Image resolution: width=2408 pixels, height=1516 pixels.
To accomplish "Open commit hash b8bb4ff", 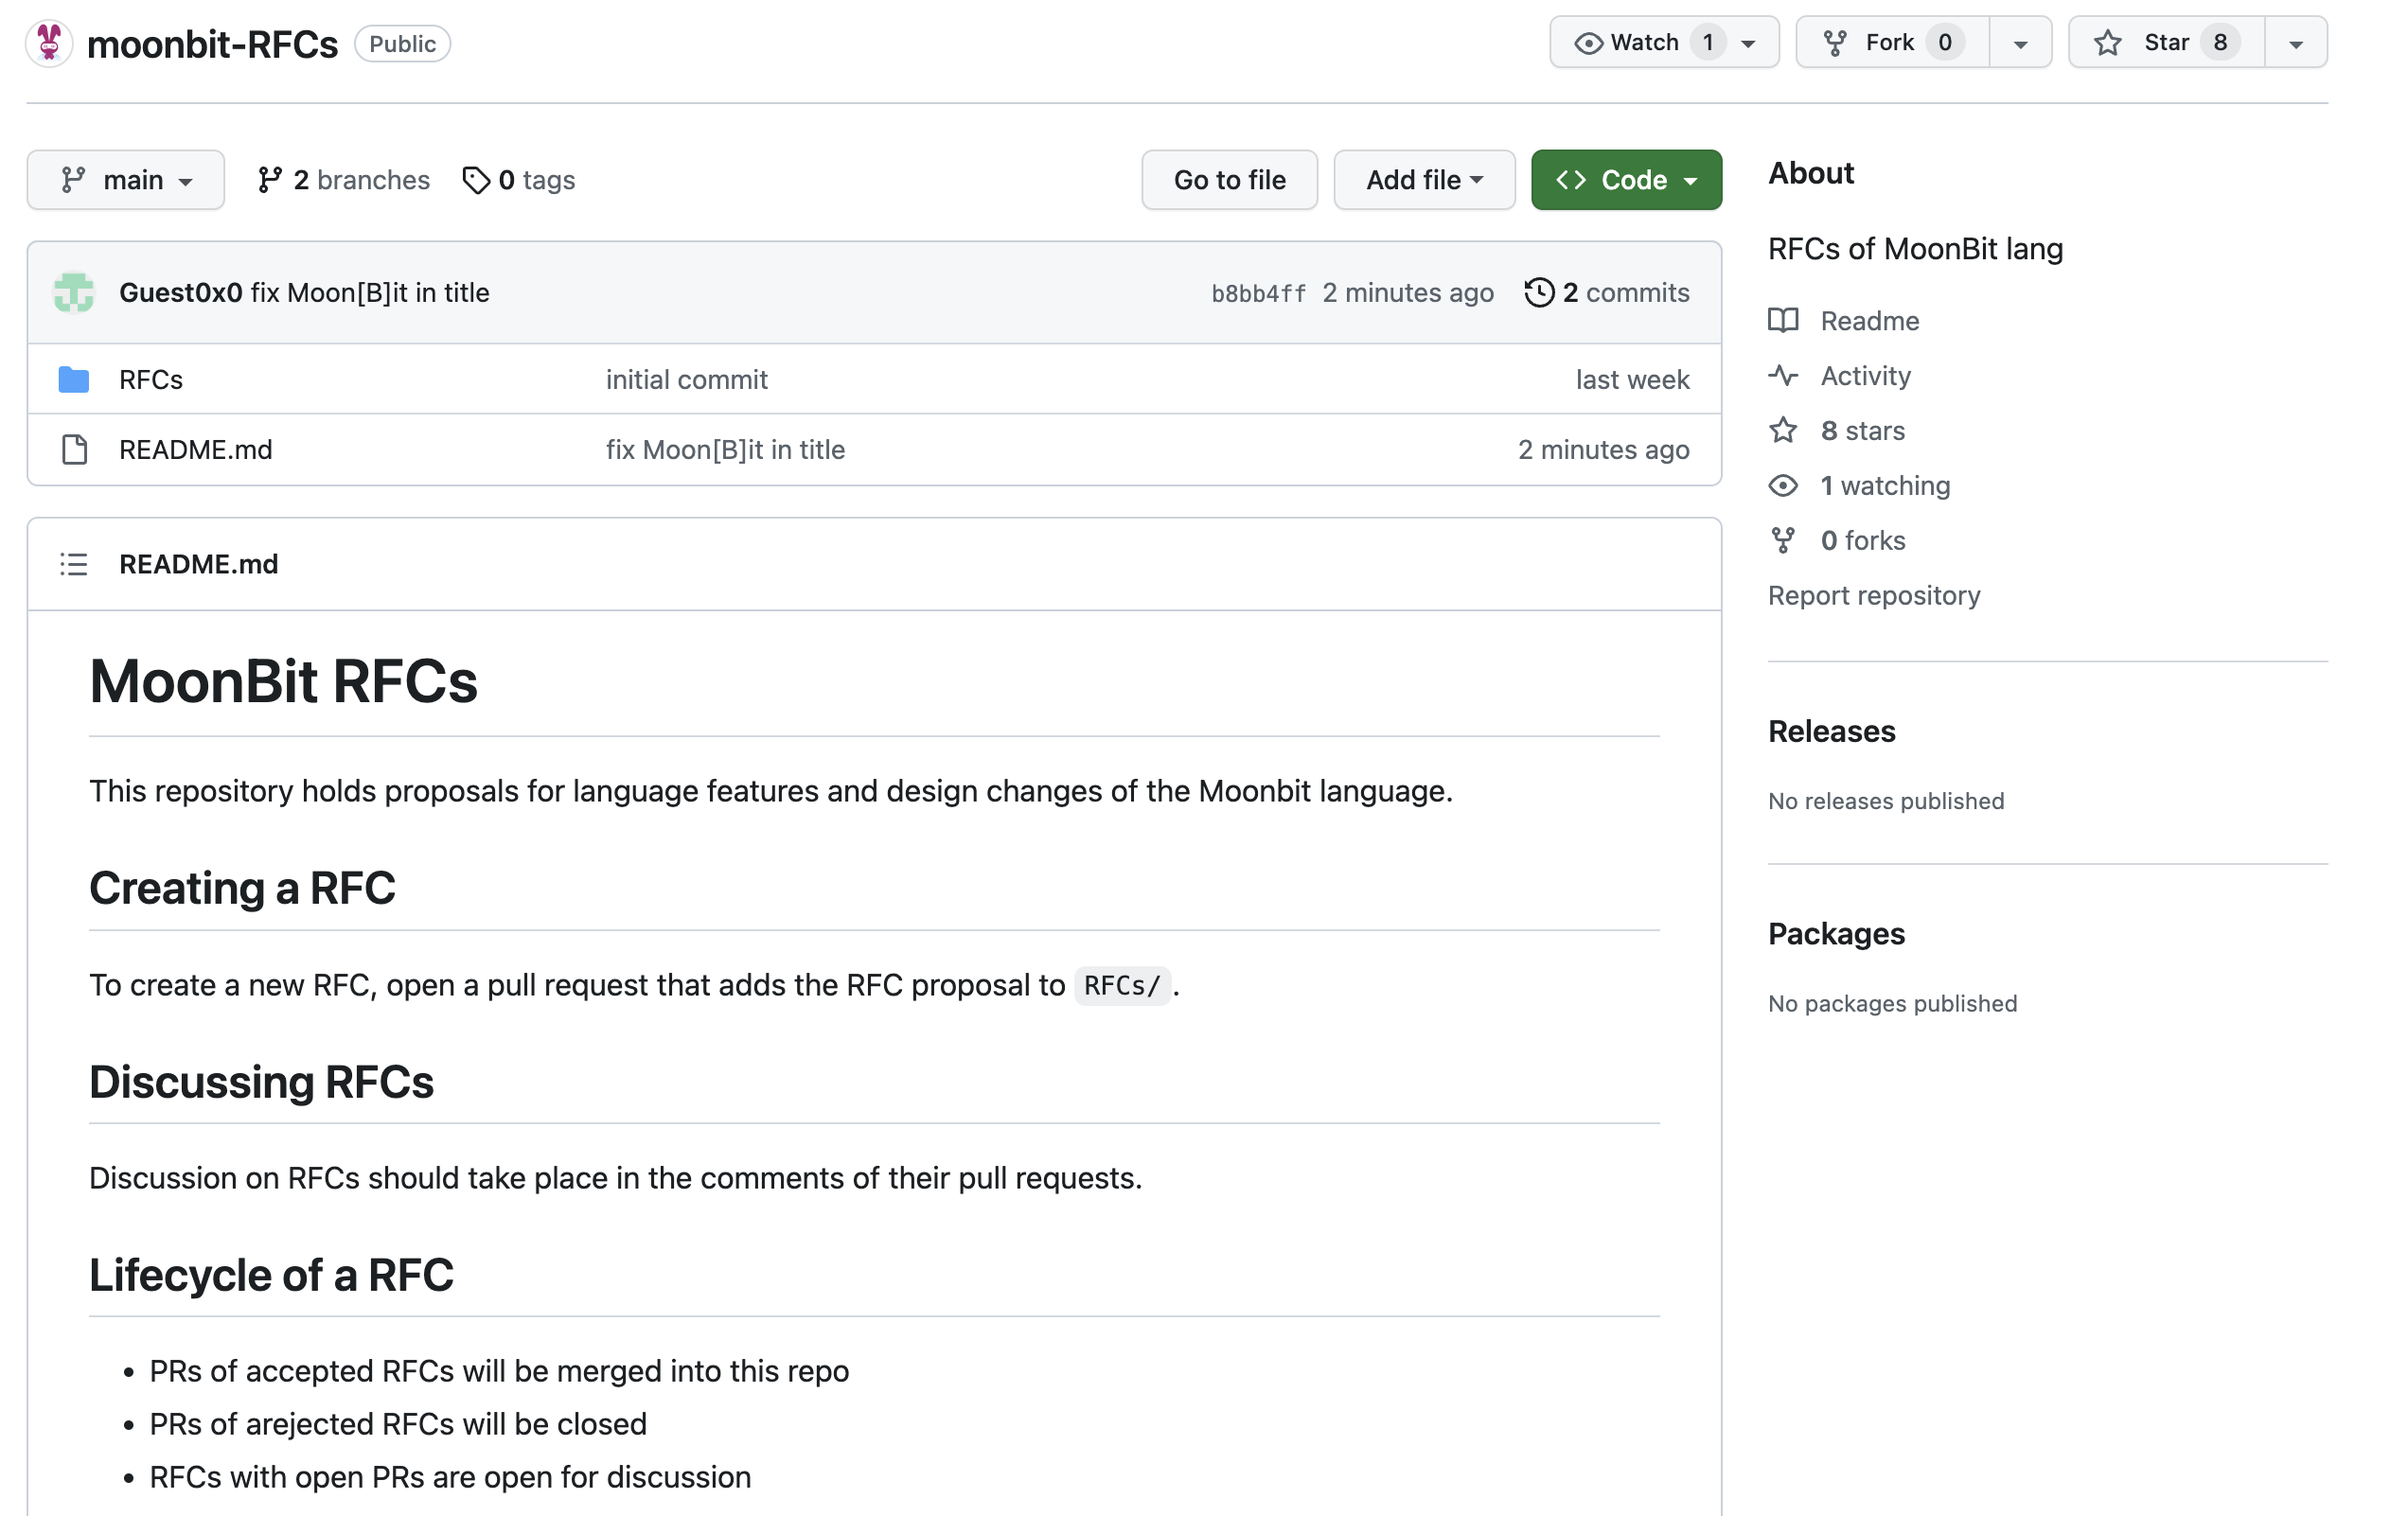I will pyautogui.click(x=1258, y=294).
